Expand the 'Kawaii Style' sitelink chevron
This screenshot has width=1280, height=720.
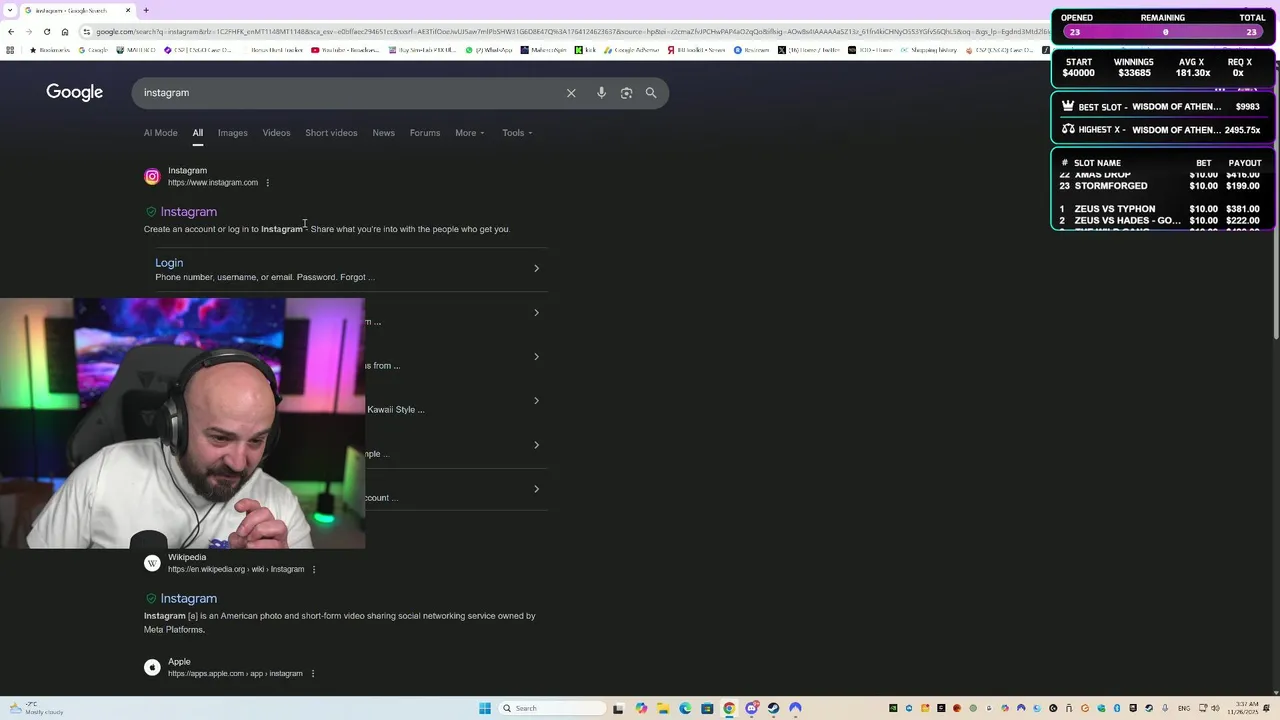tap(536, 400)
